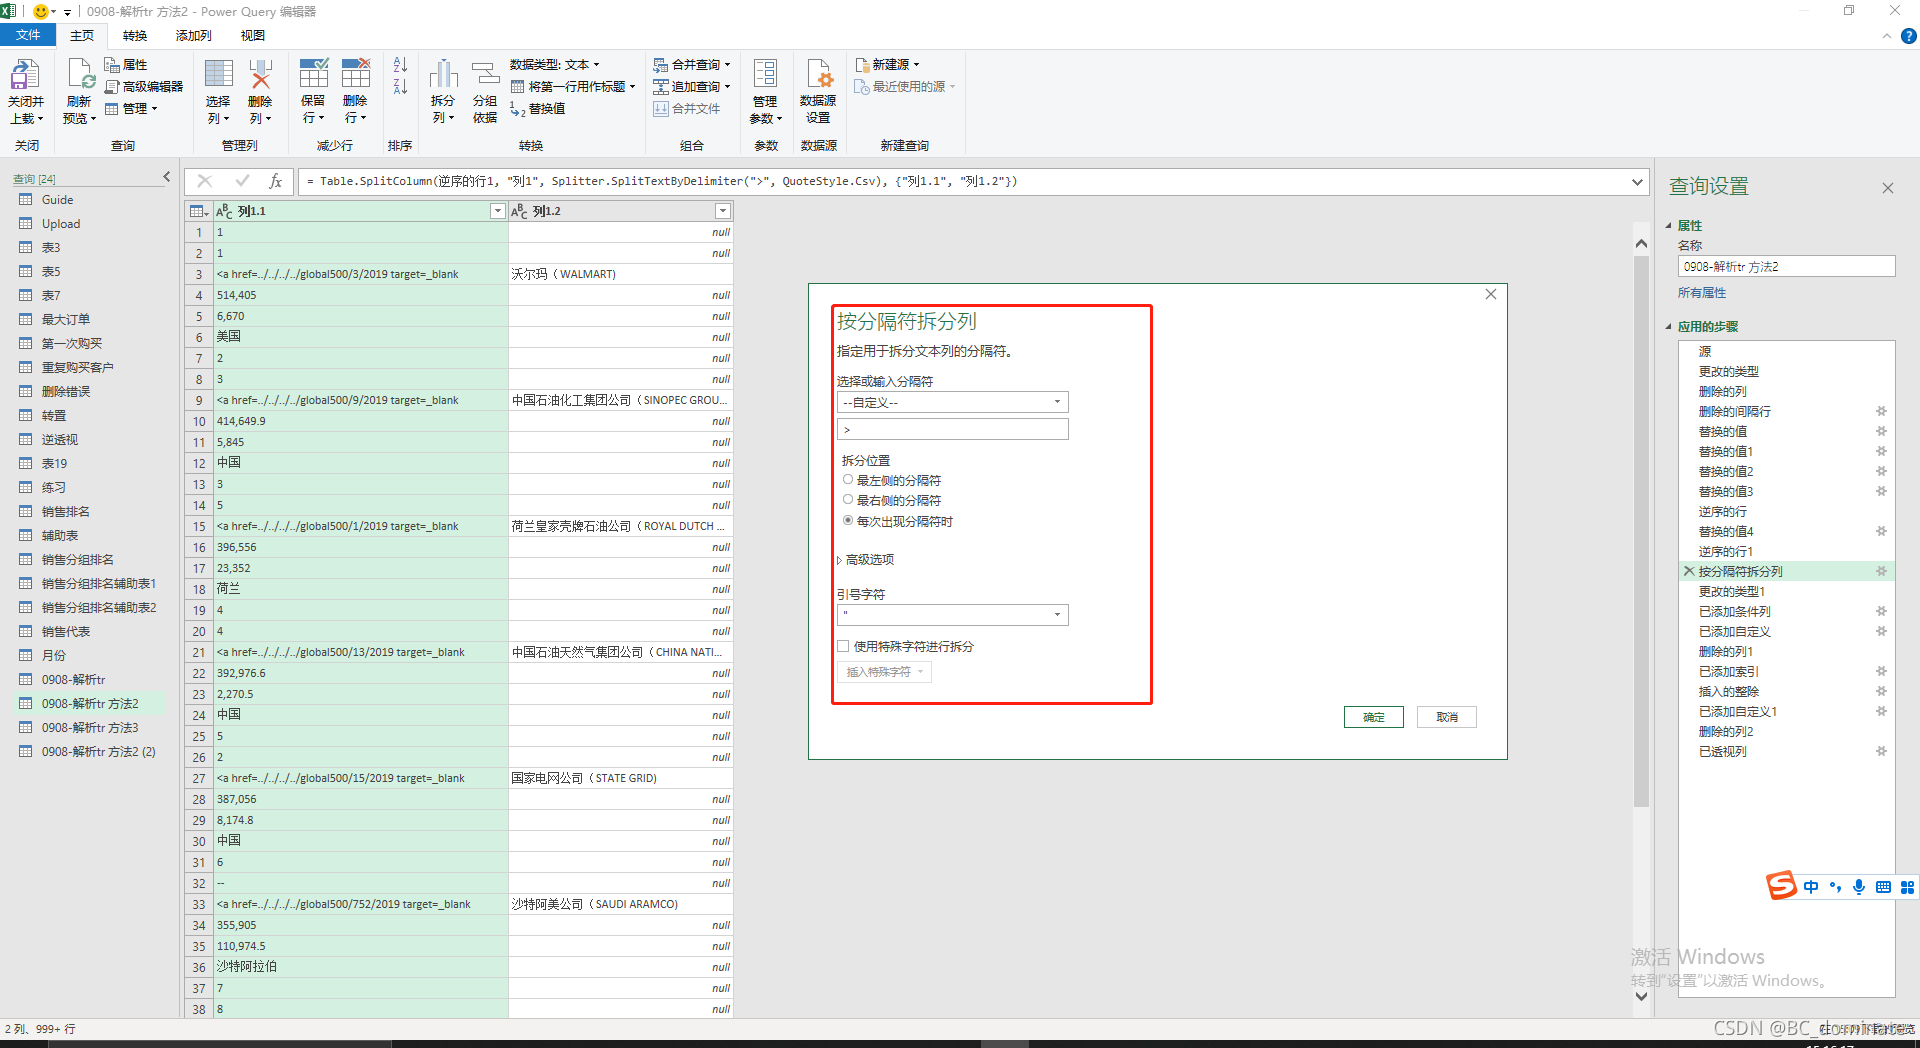Select the rightmost delimiter (最右侧的分隔符) option
1920x1048 pixels.
click(x=848, y=500)
